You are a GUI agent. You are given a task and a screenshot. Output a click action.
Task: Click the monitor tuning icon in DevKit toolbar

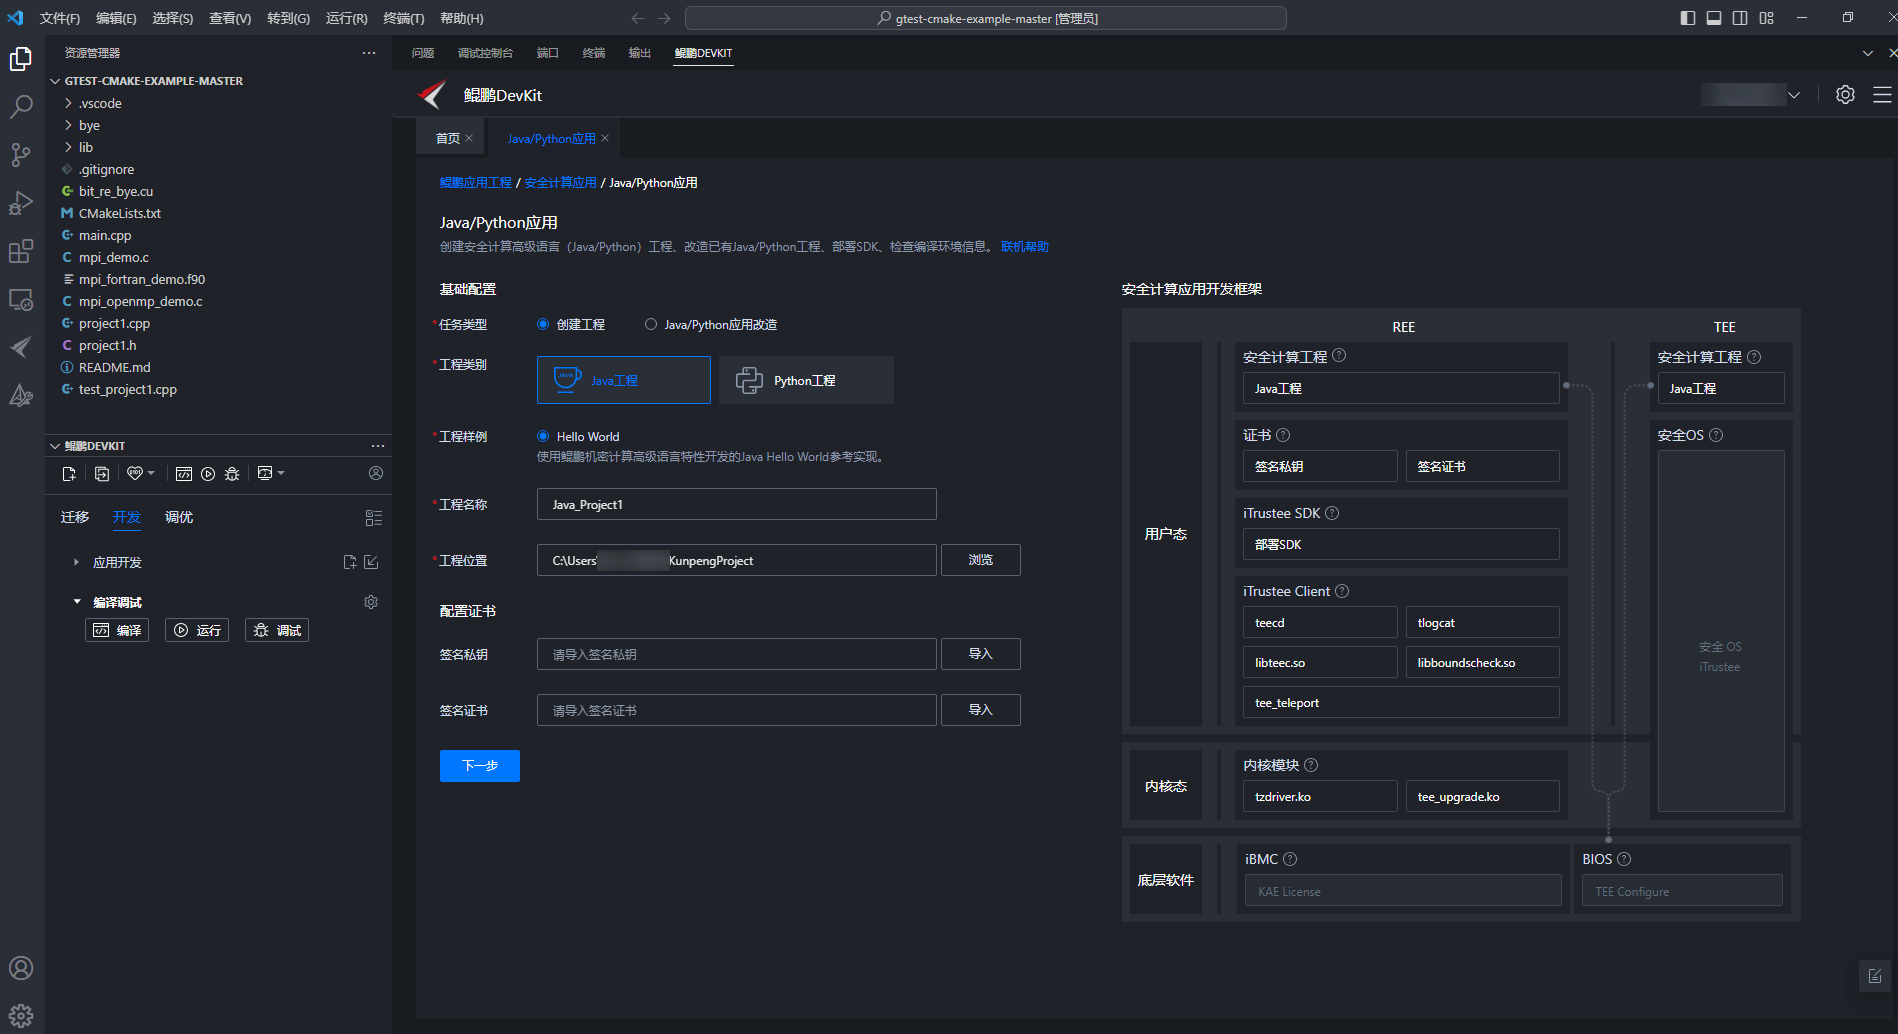click(265, 474)
